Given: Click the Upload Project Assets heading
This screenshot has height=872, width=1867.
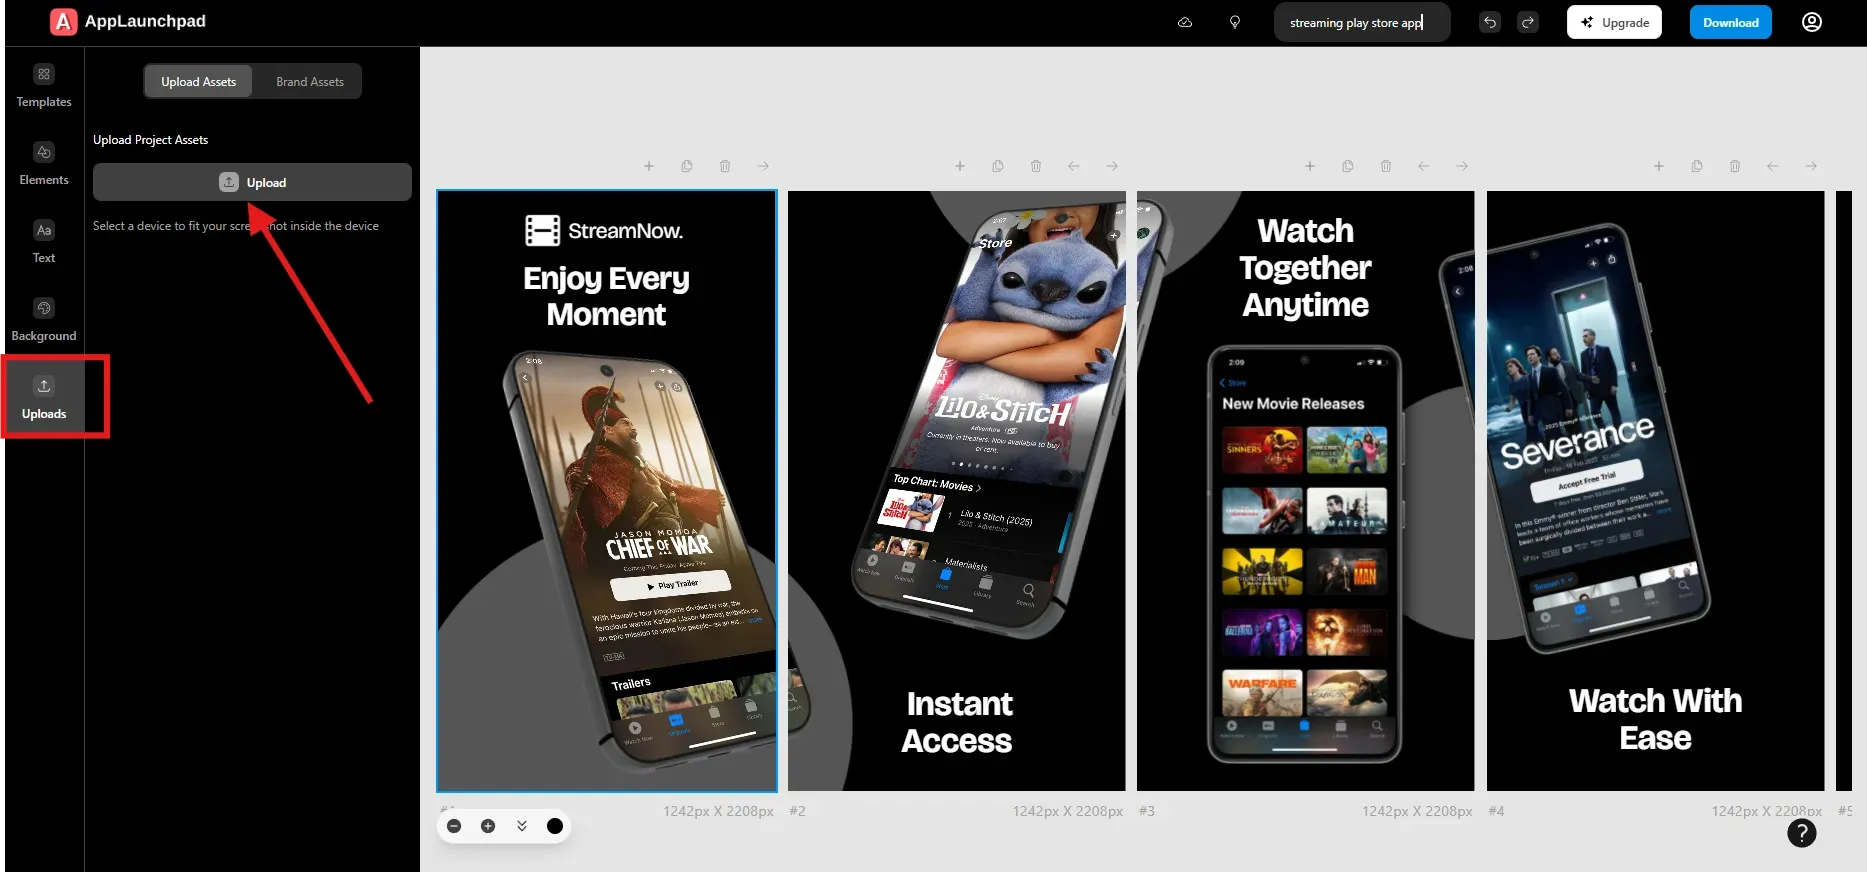Looking at the screenshot, I should (151, 140).
